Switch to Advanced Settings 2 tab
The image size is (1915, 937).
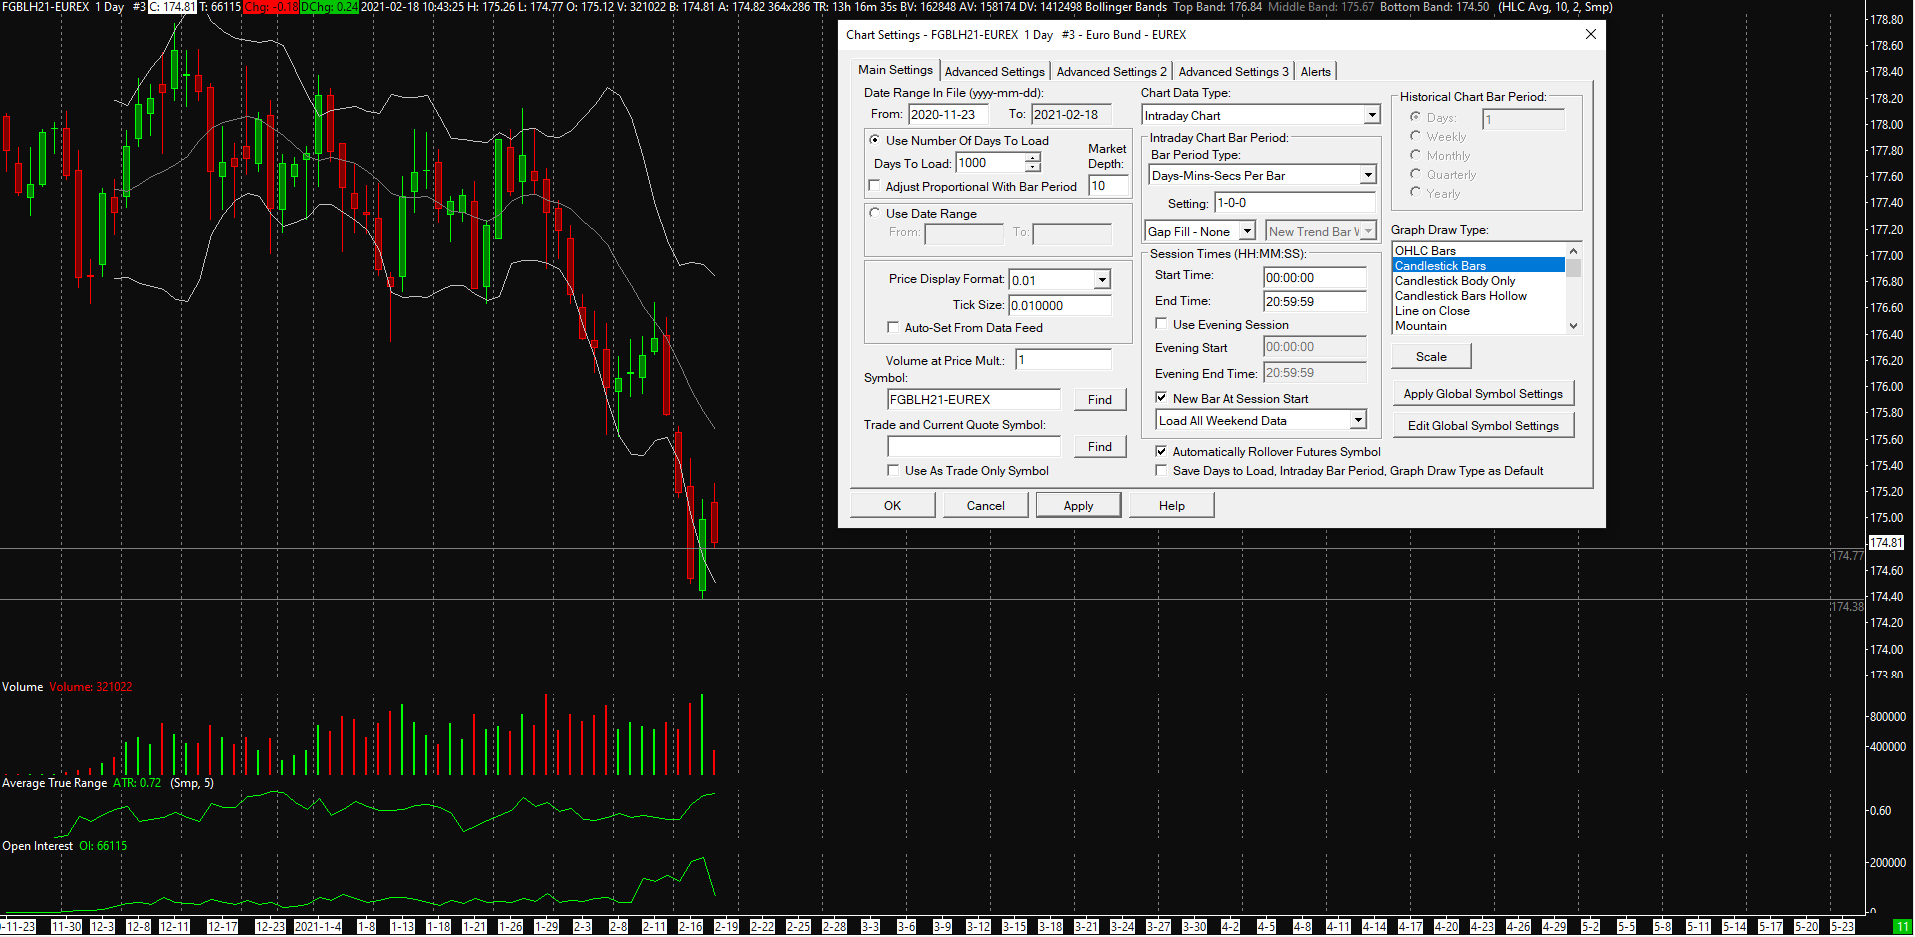pyautogui.click(x=1111, y=72)
